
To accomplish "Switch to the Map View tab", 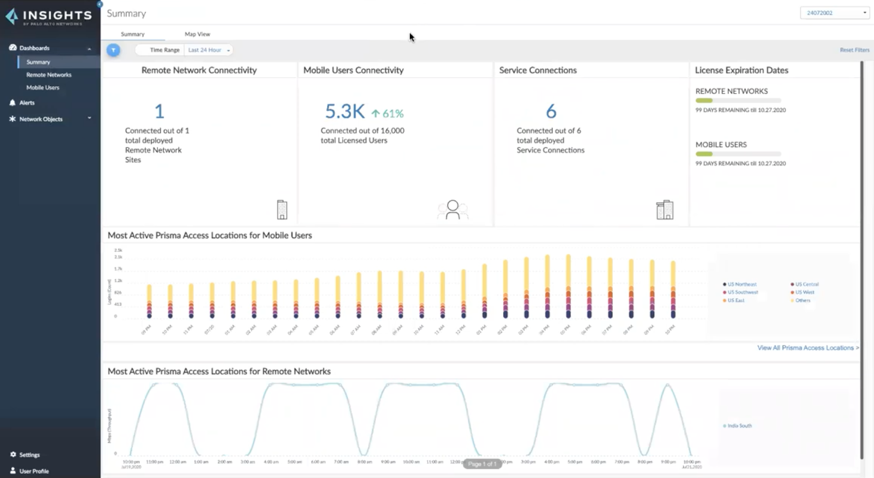I will click(197, 34).
